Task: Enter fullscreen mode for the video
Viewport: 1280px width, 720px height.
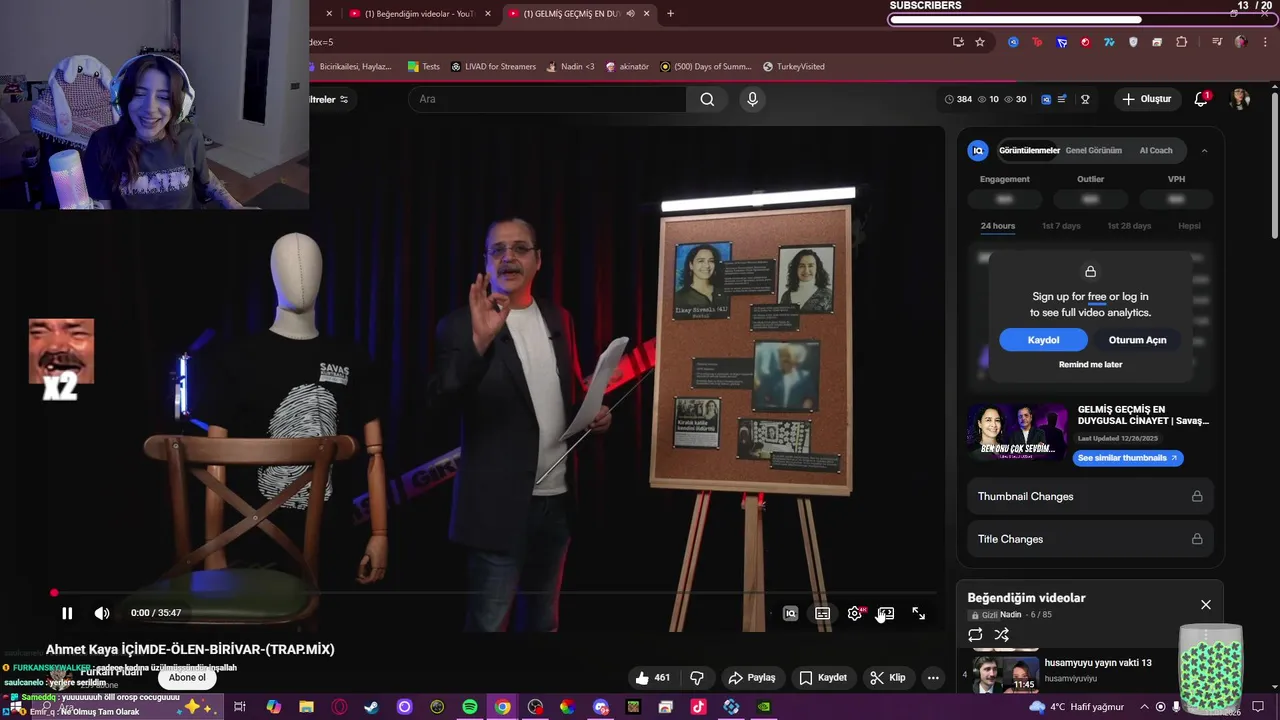Action: [918, 613]
